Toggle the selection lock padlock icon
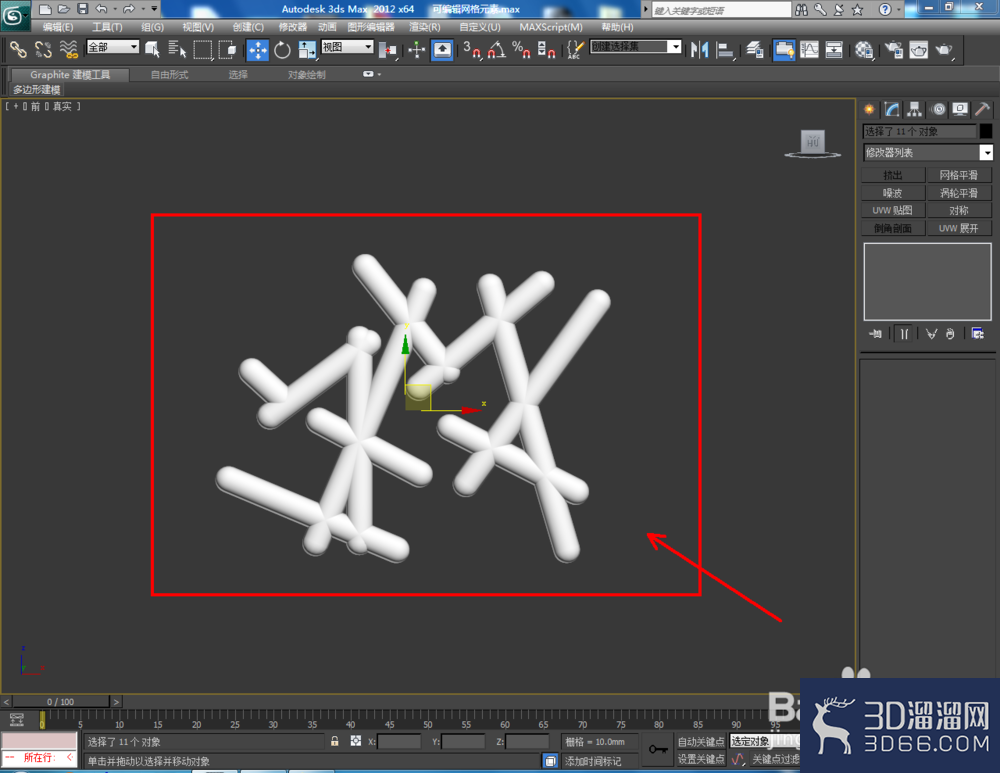This screenshot has width=1000, height=773. point(335,741)
